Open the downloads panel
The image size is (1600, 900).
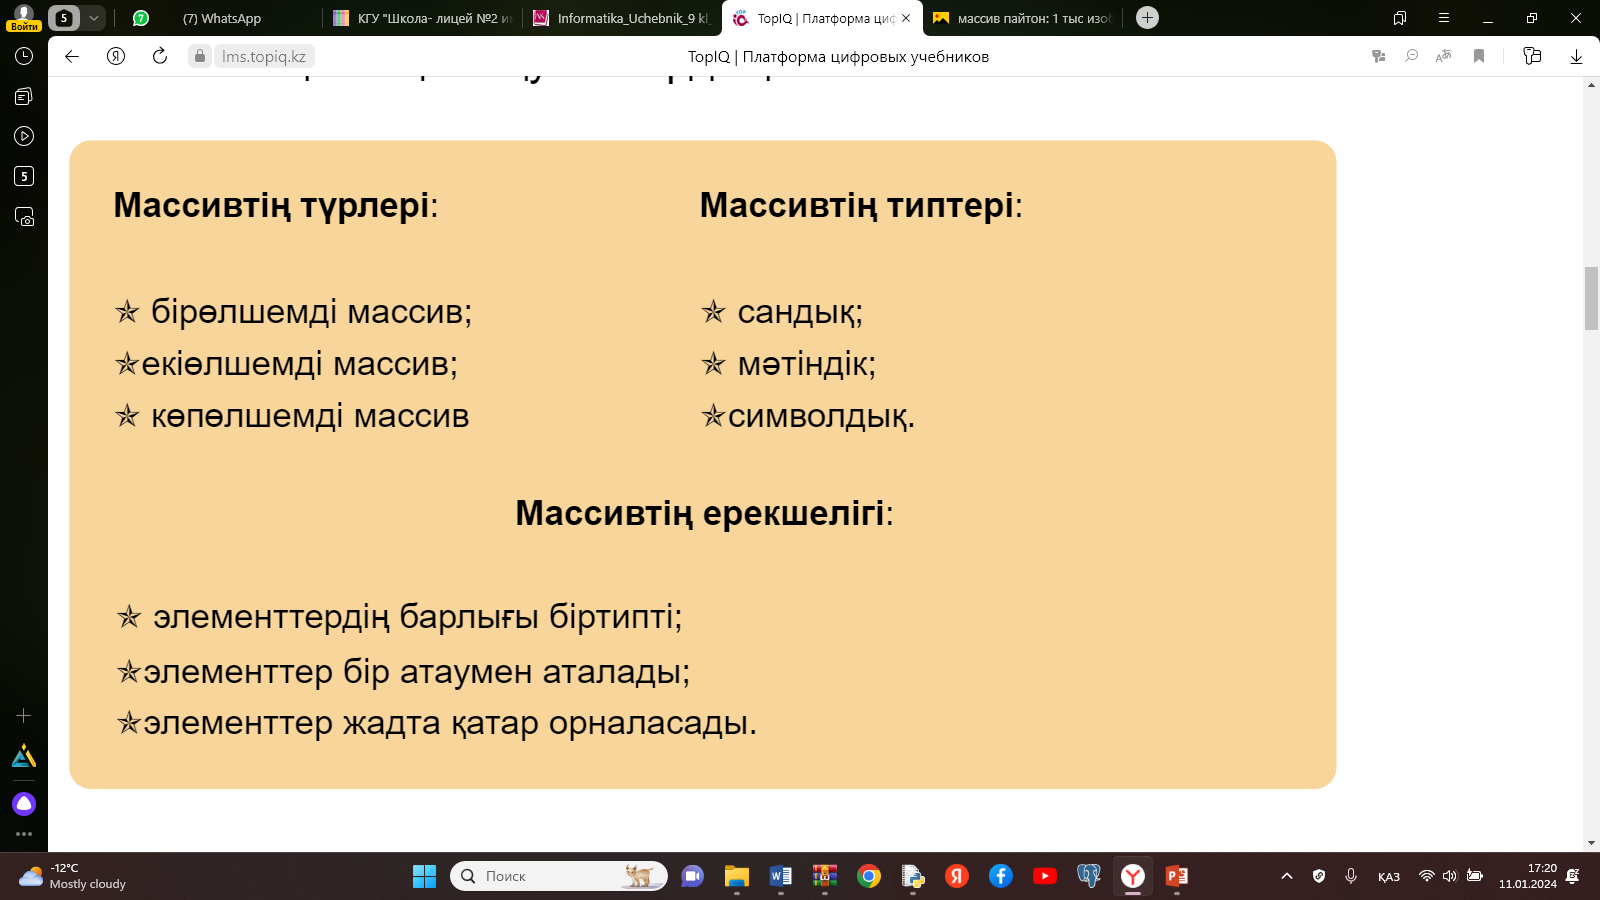click(1576, 56)
